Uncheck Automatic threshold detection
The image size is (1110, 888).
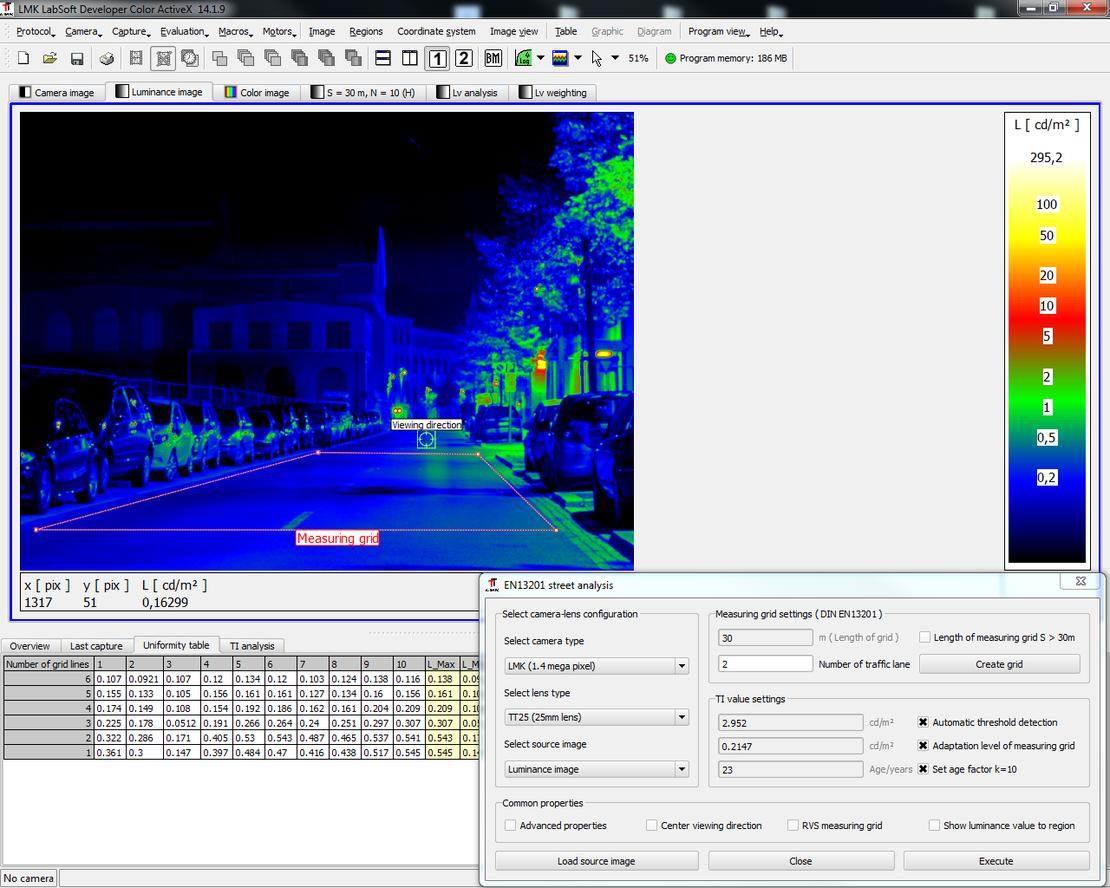[923, 722]
